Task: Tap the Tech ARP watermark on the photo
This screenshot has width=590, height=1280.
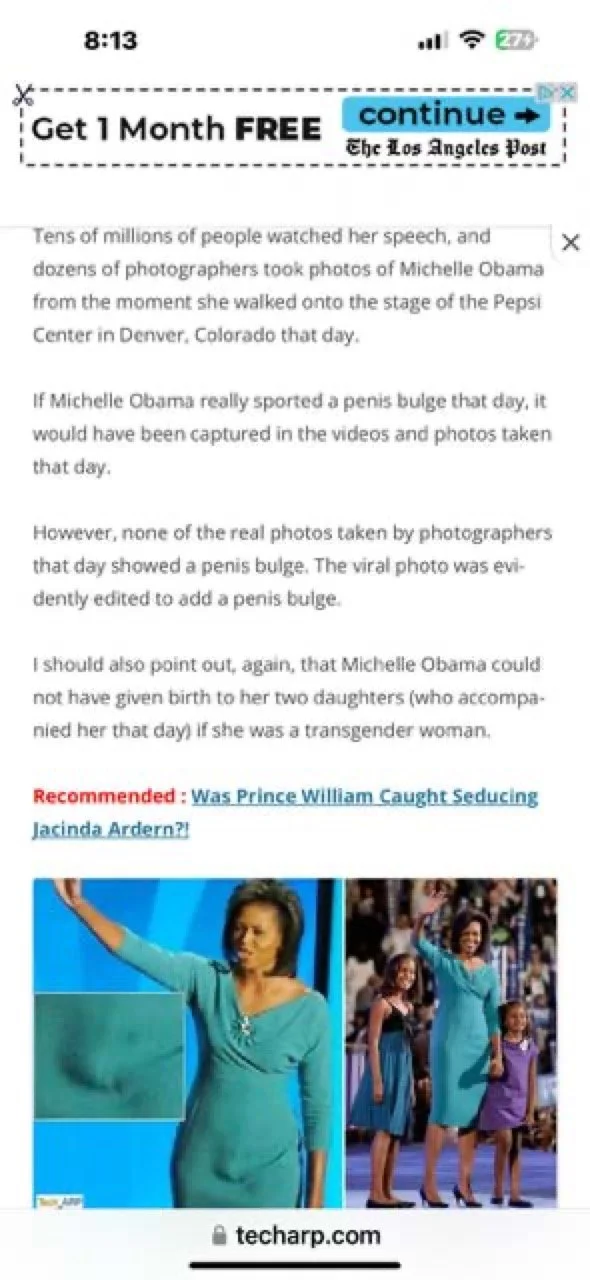Action: pyautogui.click(x=48, y=1200)
